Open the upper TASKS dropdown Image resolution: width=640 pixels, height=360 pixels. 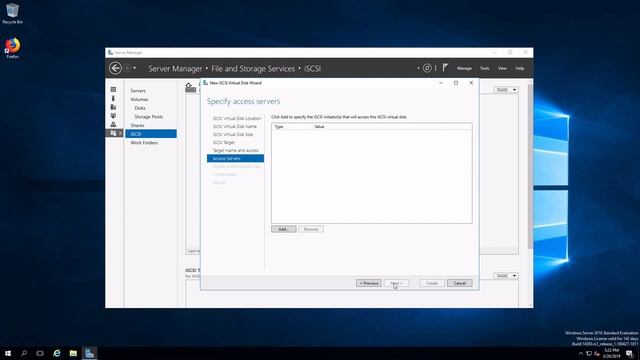506,90
